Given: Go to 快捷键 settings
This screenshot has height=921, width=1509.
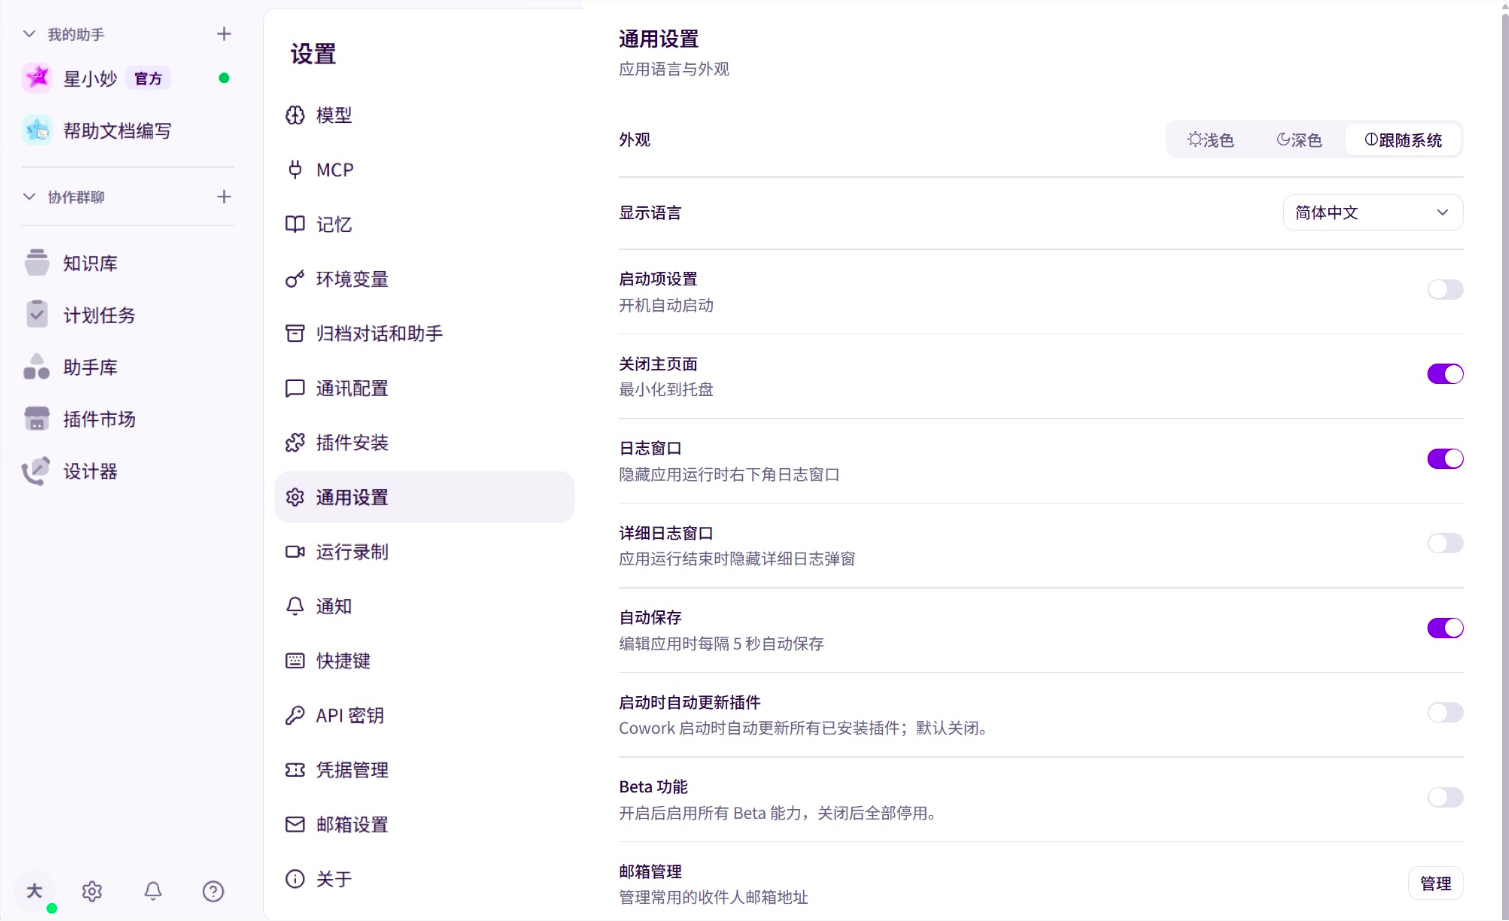Looking at the screenshot, I should click(x=424, y=661).
